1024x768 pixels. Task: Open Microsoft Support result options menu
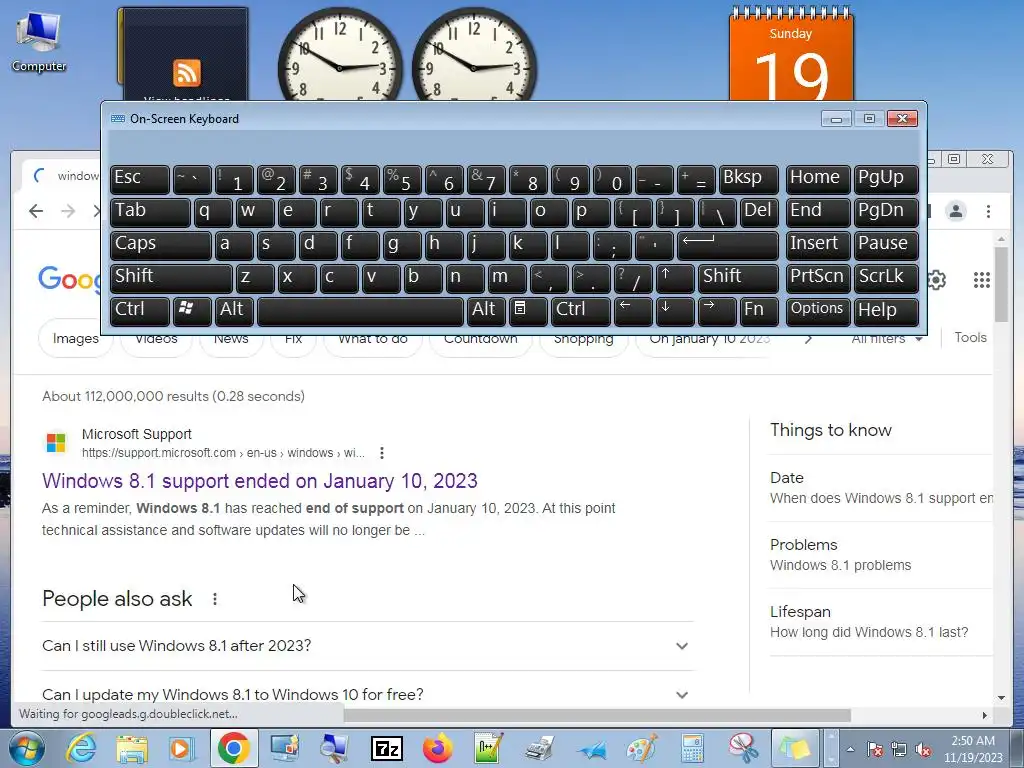point(382,453)
